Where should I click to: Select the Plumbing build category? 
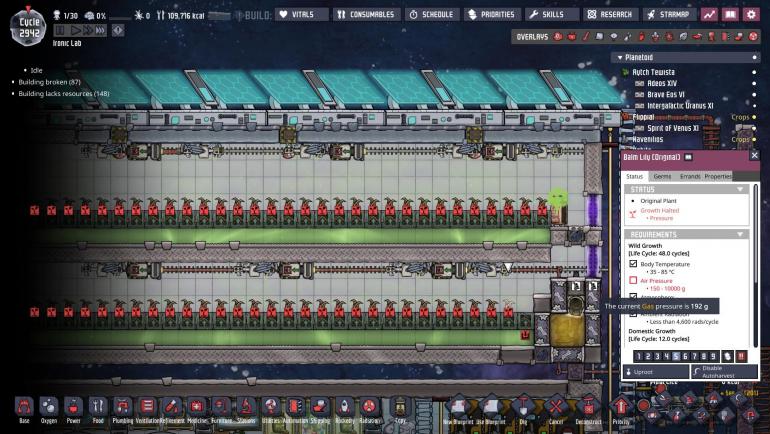point(122,408)
